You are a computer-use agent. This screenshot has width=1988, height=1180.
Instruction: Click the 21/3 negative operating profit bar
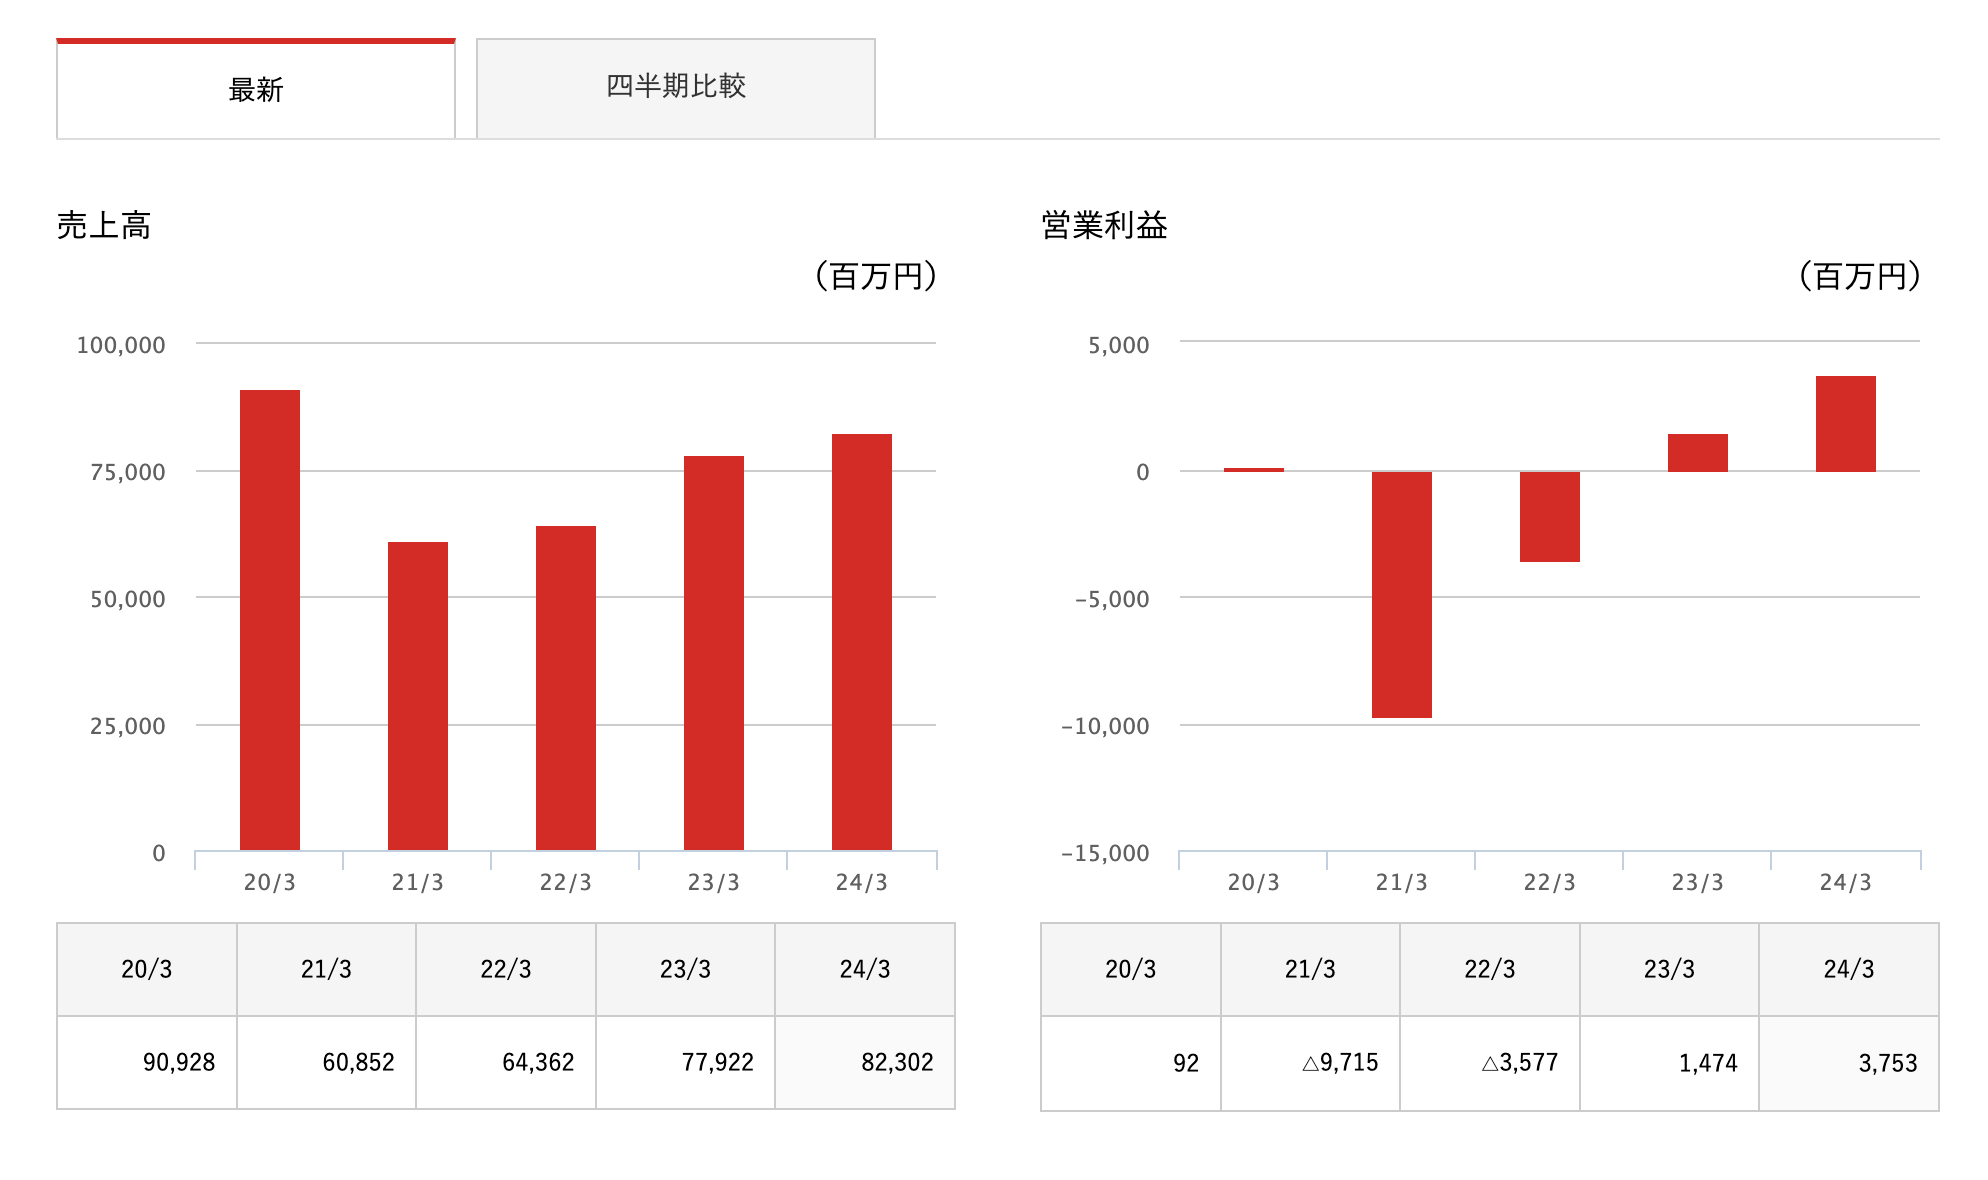1402,595
